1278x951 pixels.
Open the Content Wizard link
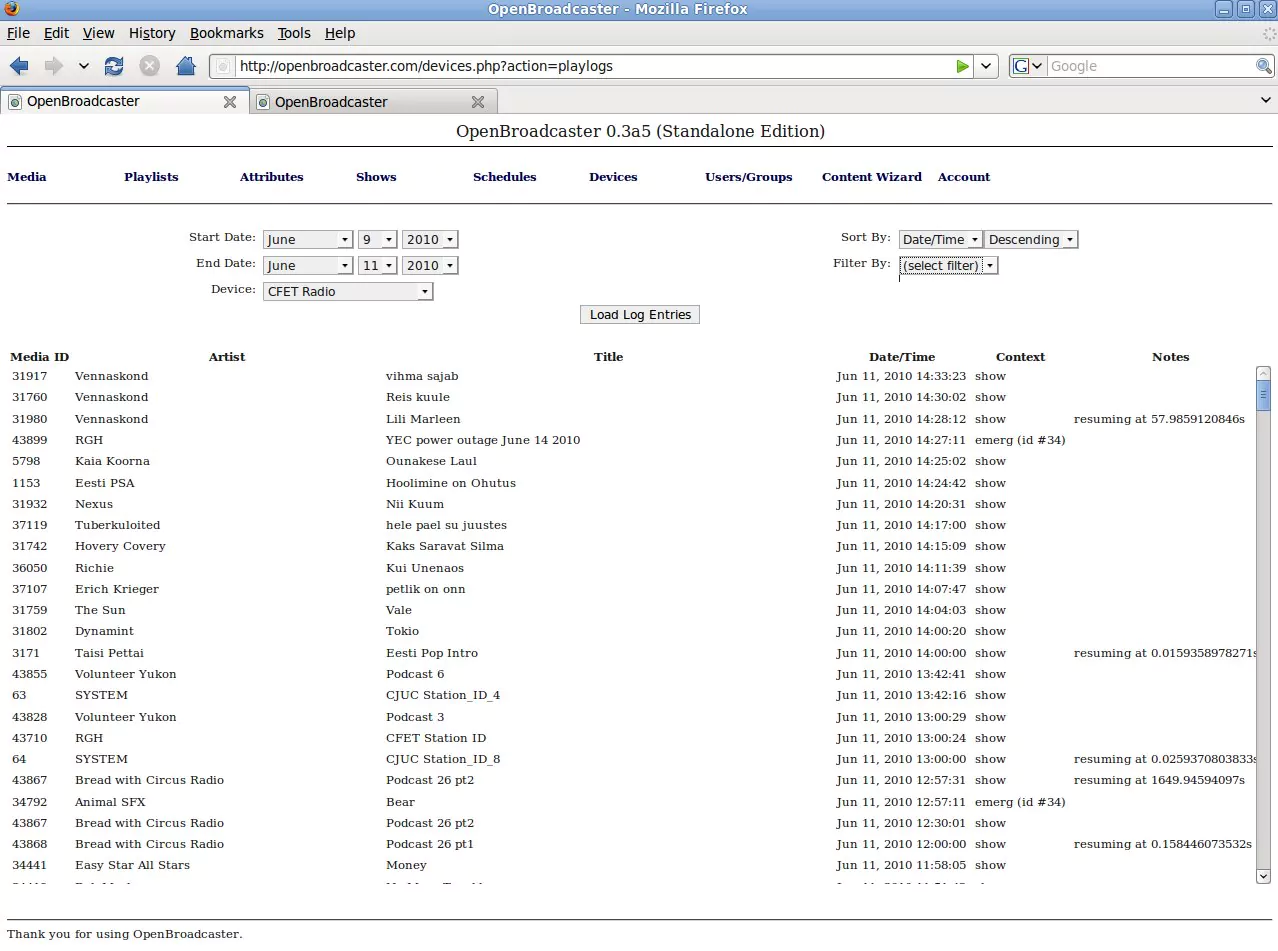tap(872, 177)
